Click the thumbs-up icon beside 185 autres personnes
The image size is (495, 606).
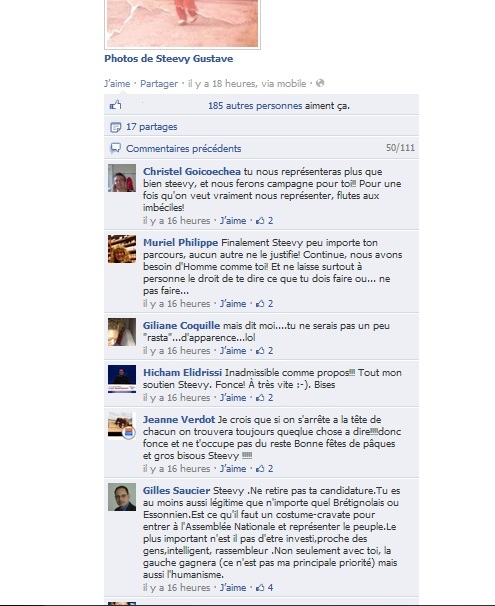coord(116,105)
